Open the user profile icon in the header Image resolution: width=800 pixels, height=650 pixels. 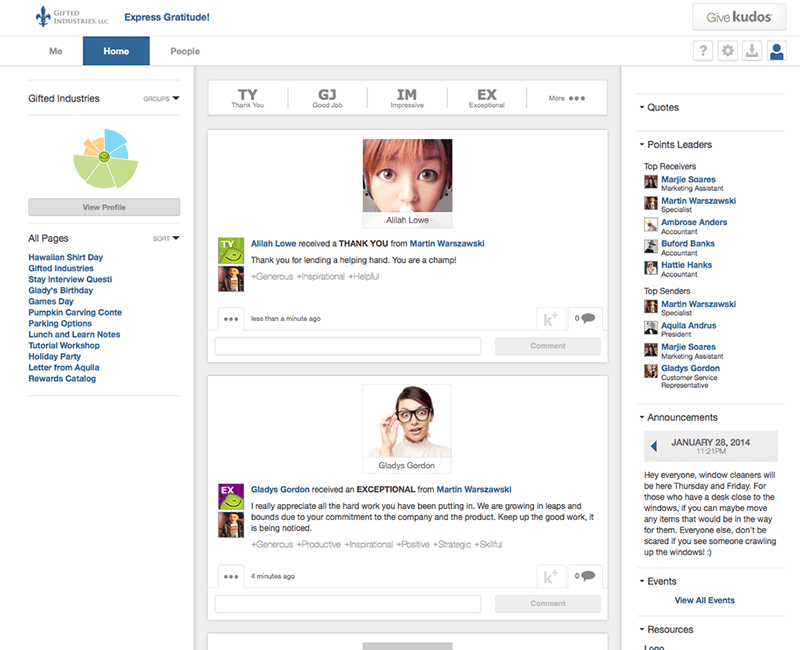777,51
